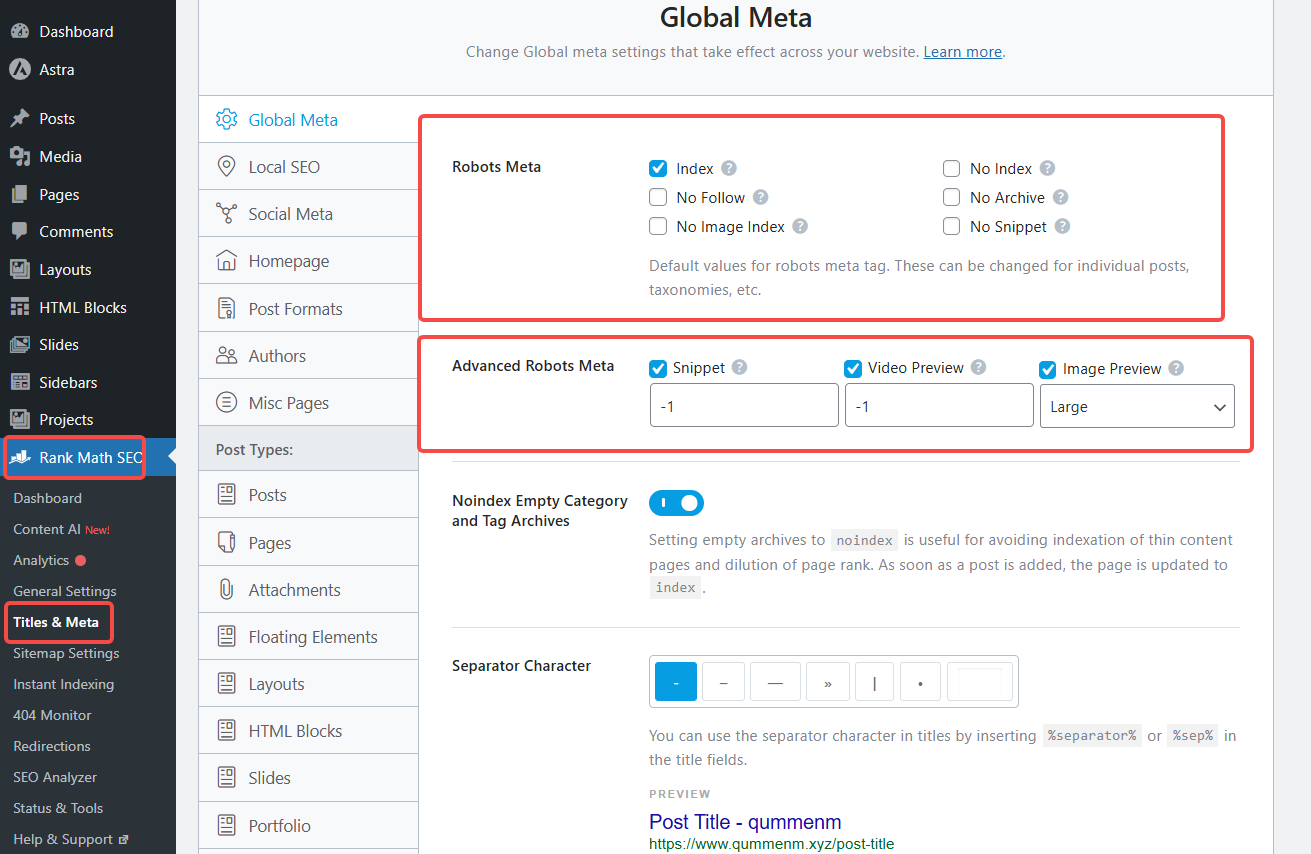Open the Misc Pages settings tab

(288, 404)
